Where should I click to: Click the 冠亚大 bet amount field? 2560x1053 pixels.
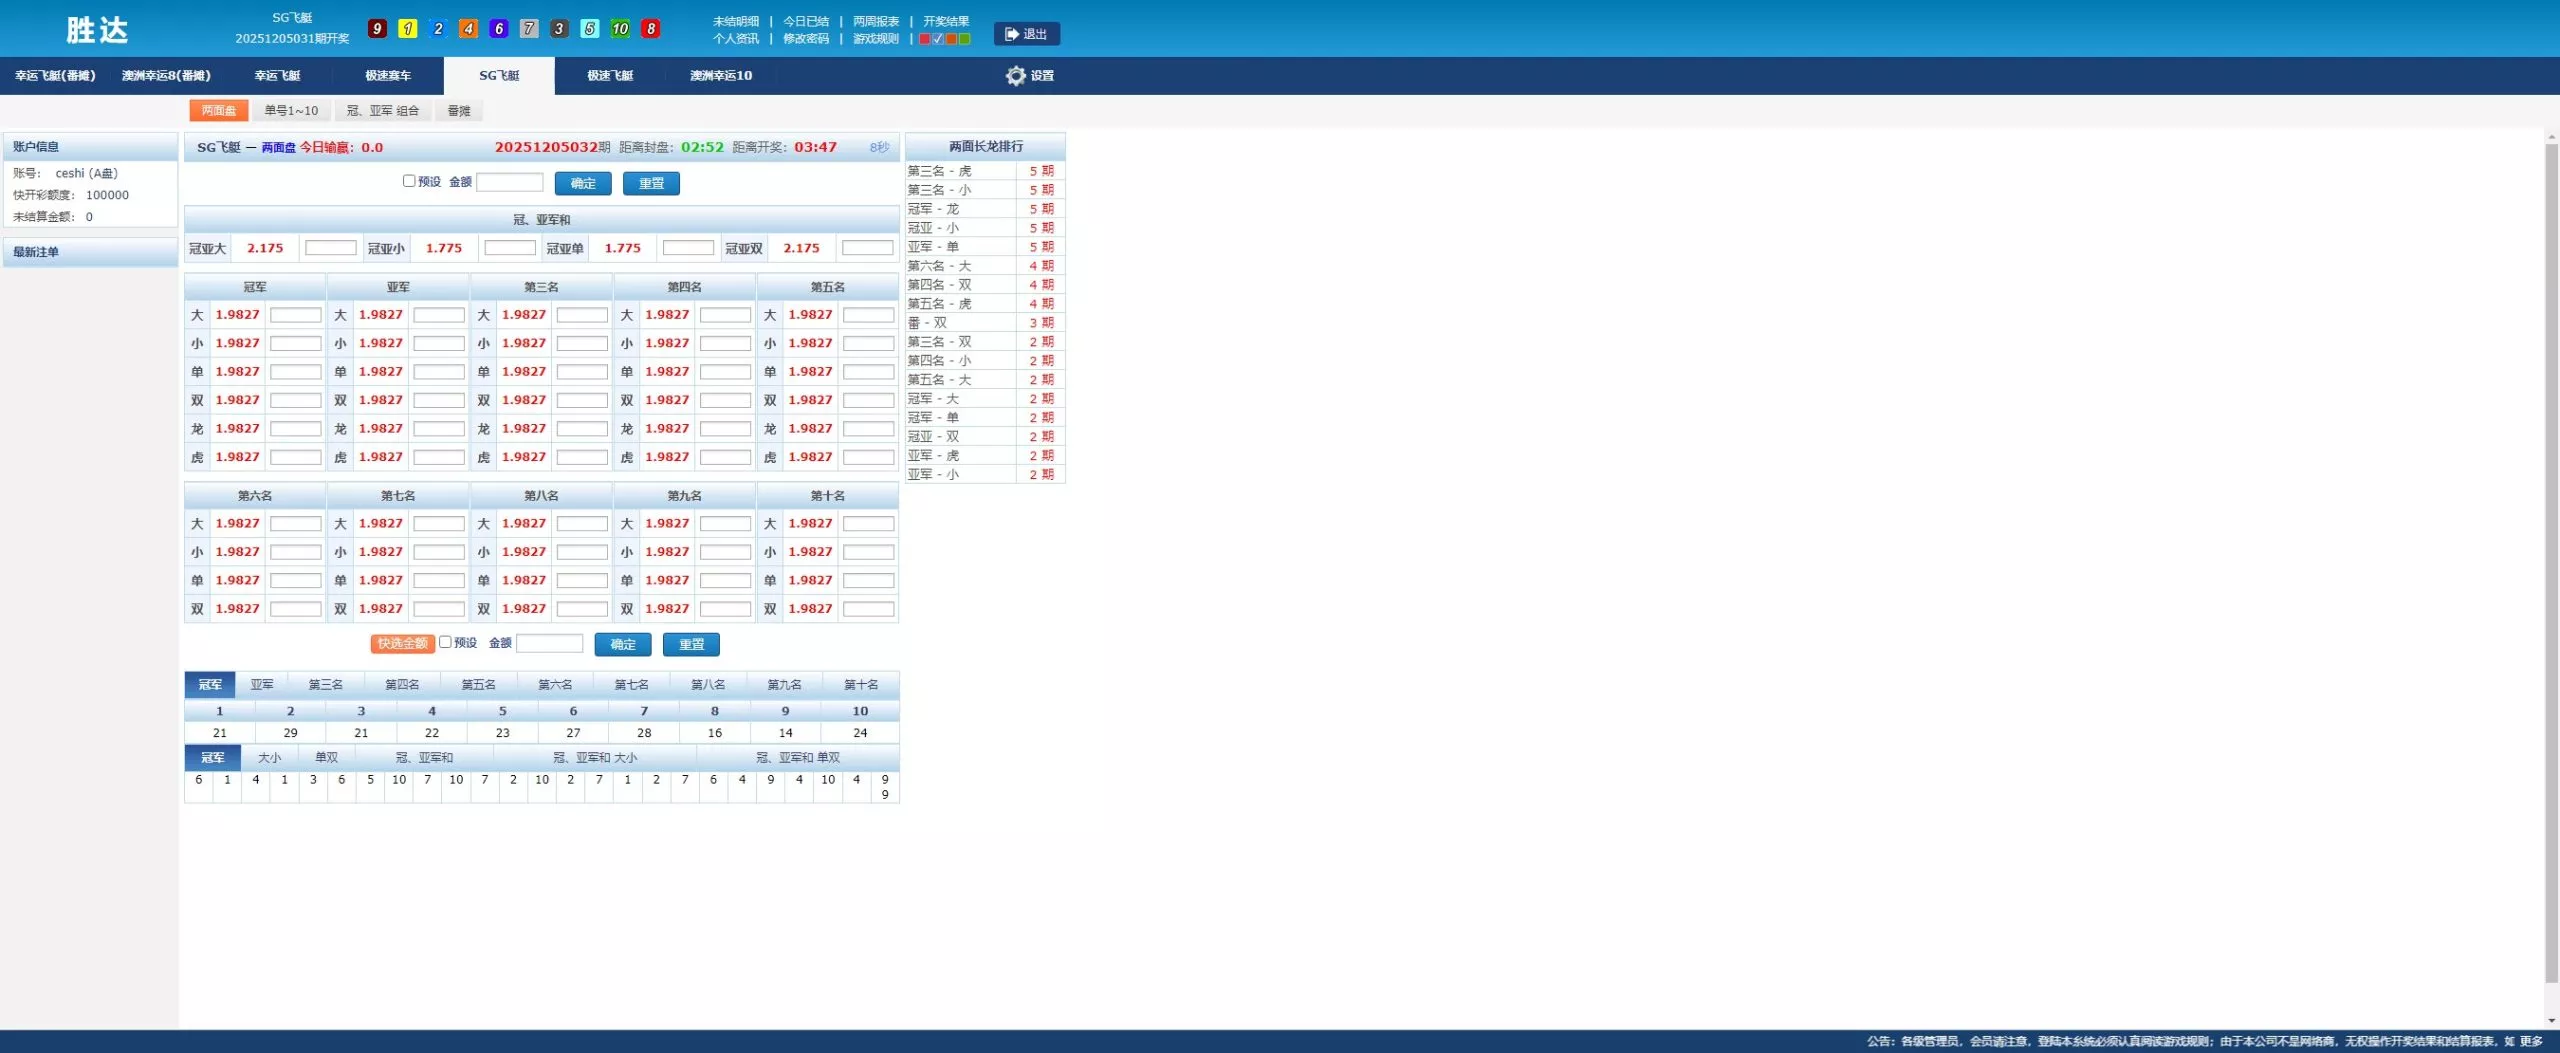tap(330, 248)
